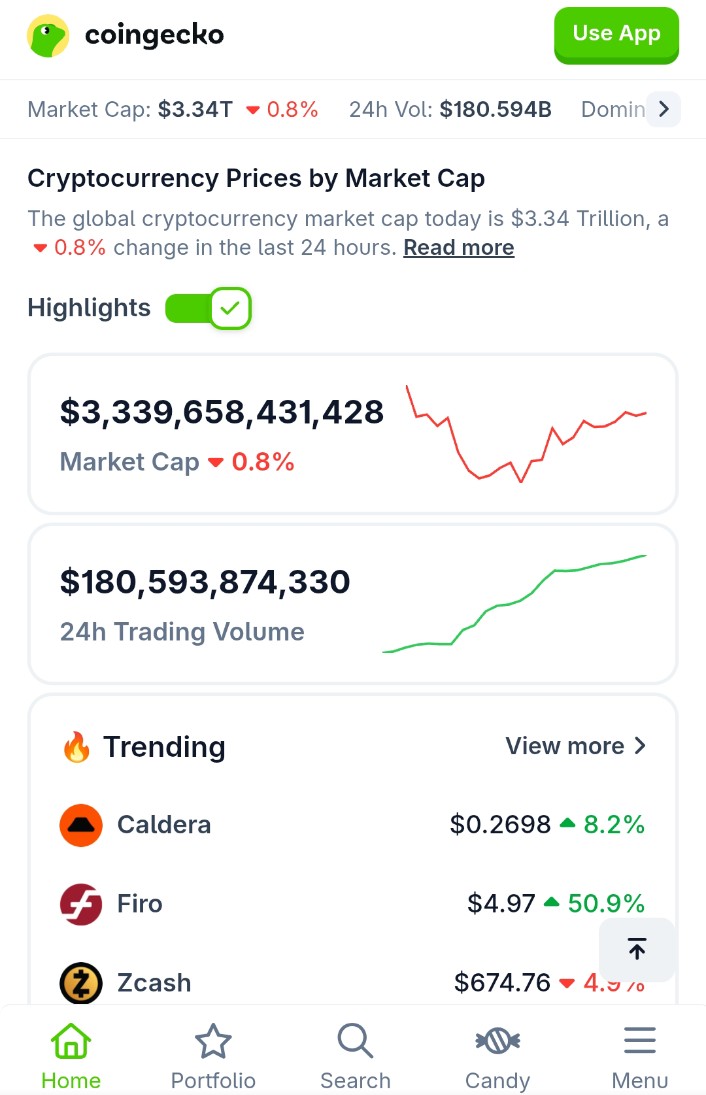Select the Zcash coin icon
This screenshot has width=706, height=1095.
tap(81, 983)
